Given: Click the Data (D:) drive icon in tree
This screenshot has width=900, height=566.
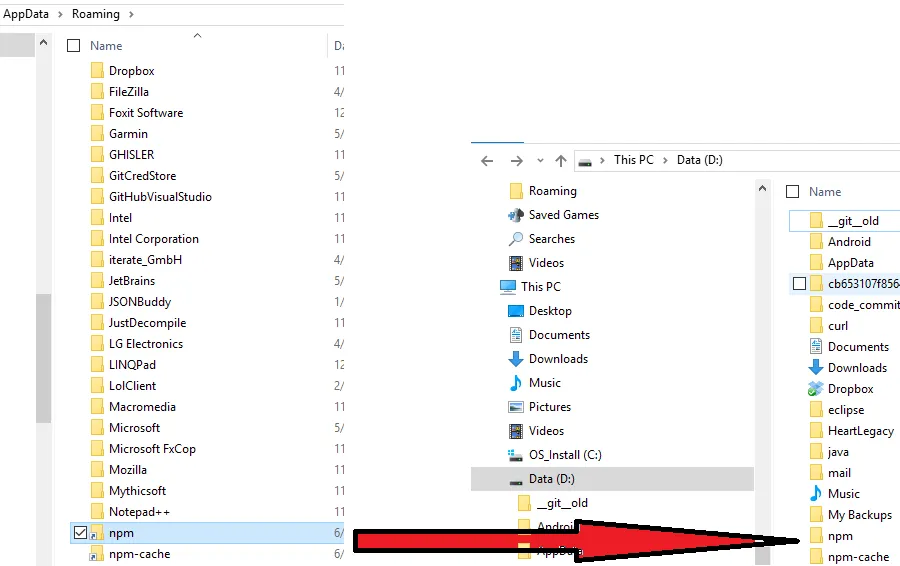Looking at the screenshot, I should tap(516, 481).
